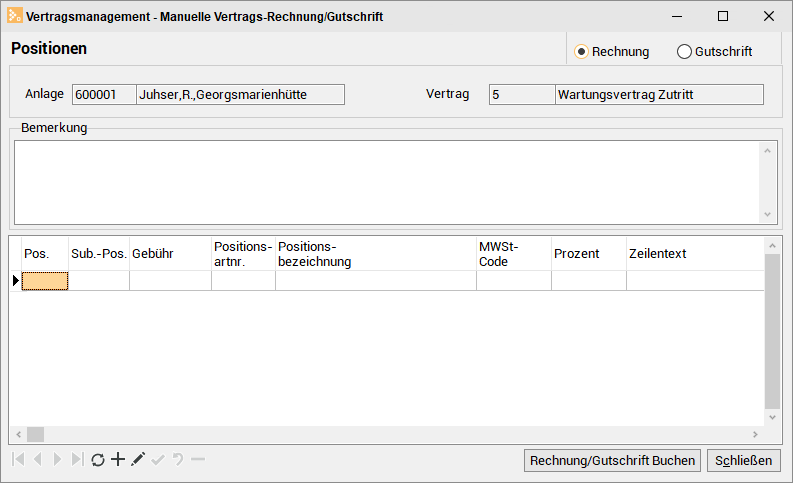
Task: Go to next record in navigator
Action: (x=58, y=459)
